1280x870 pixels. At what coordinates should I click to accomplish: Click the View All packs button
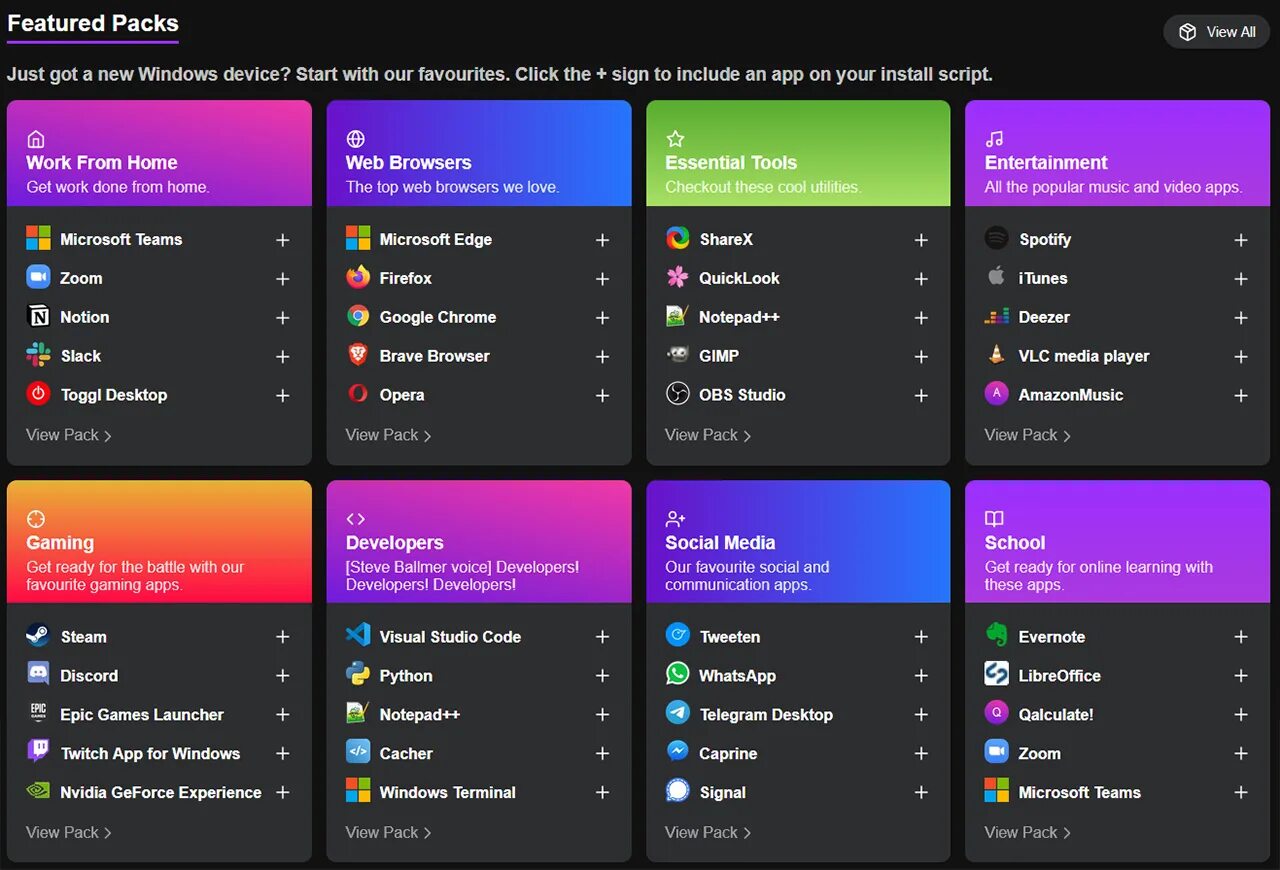[x=1216, y=32]
